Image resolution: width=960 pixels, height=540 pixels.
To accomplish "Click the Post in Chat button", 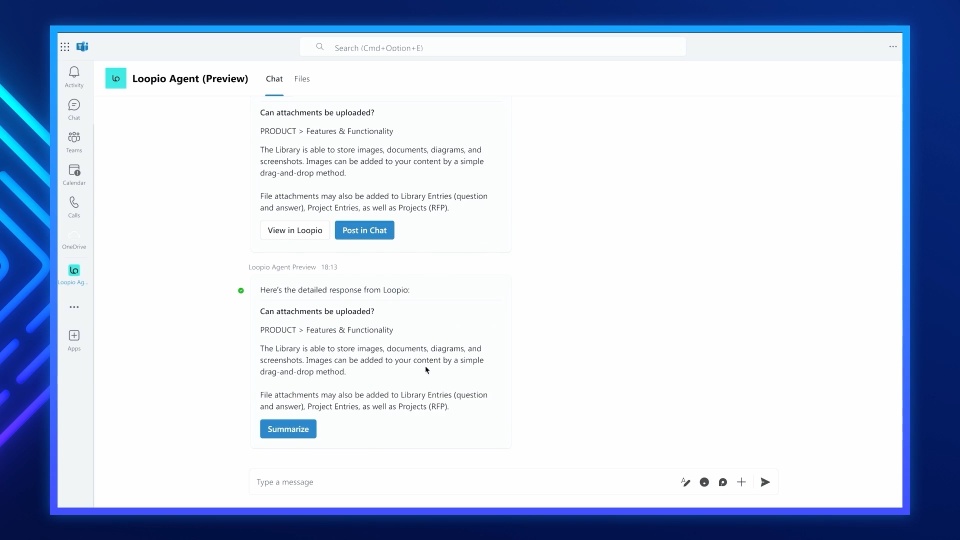I will [364, 230].
